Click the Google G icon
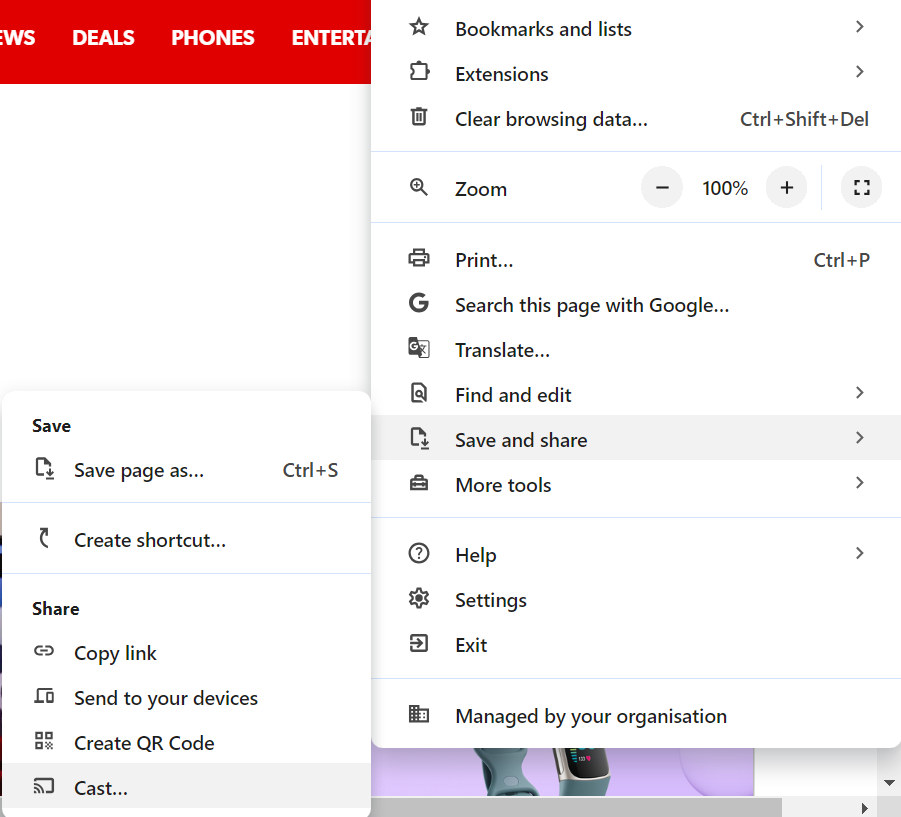Image resolution: width=901 pixels, height=817 pixels. [419, 303]
